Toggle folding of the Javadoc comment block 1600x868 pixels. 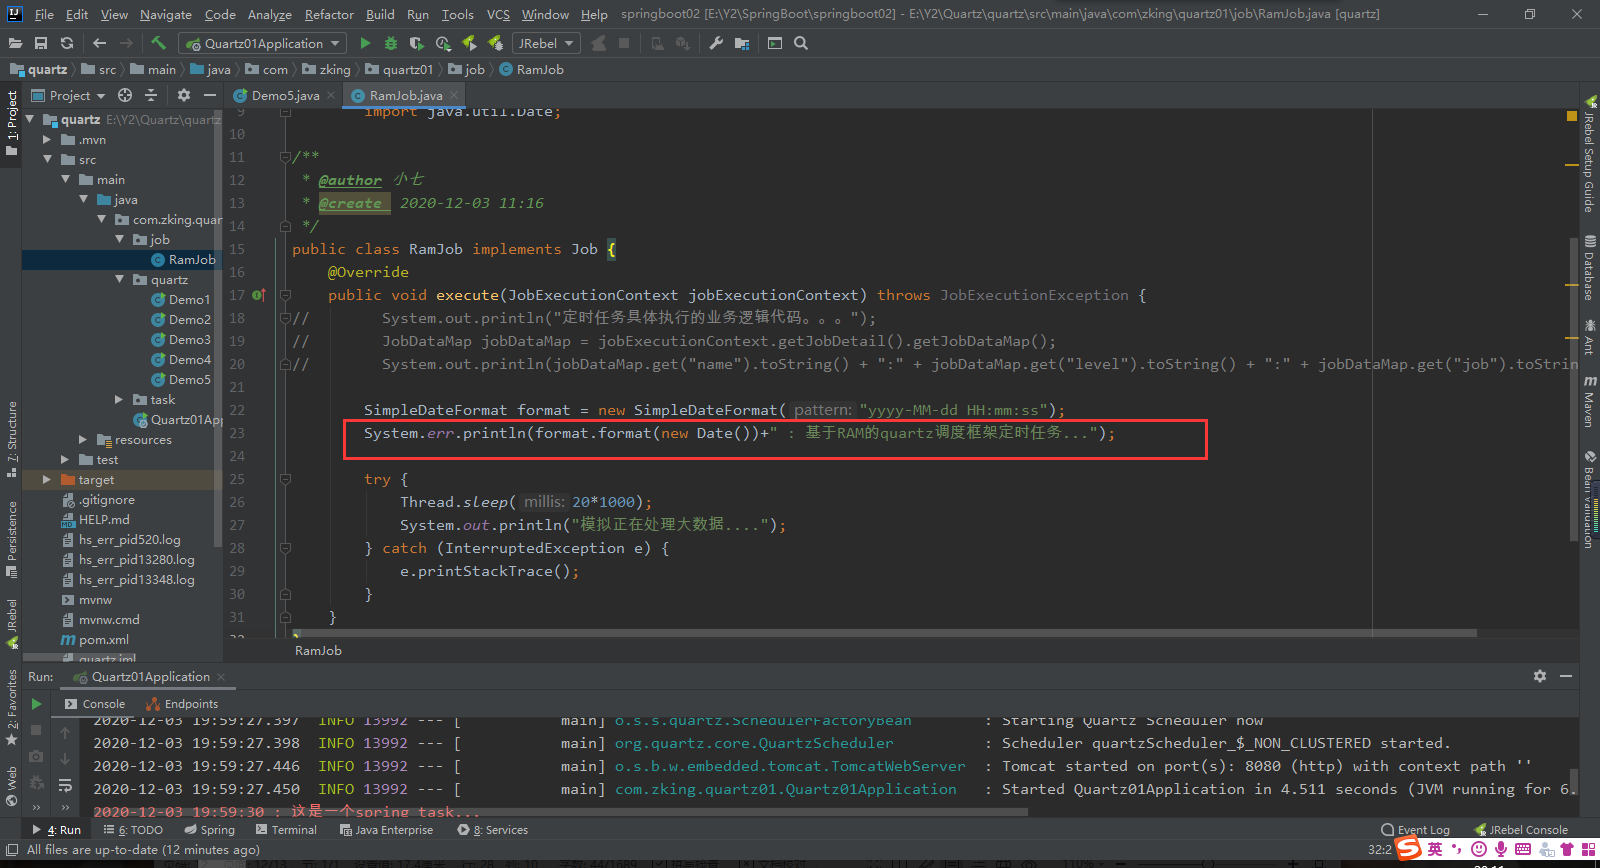(285, 157)
